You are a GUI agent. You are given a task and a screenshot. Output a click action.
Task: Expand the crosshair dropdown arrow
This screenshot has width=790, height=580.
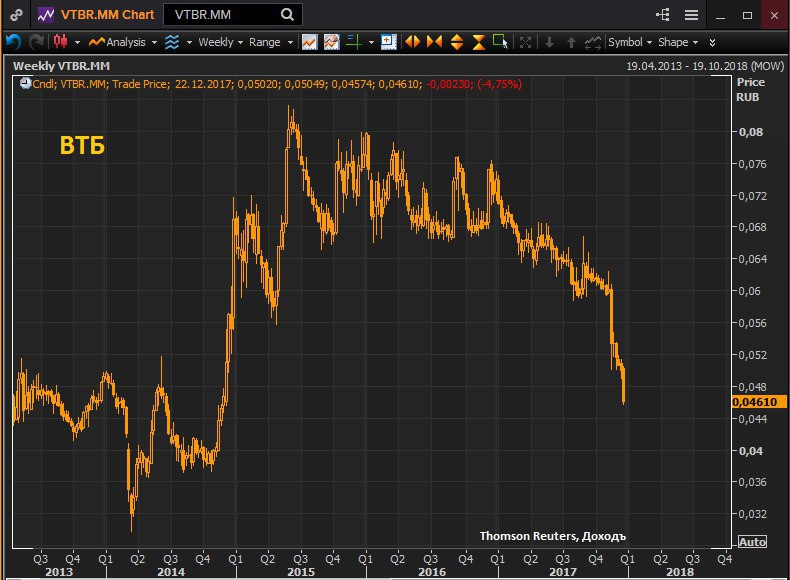[x=371, y=42]
